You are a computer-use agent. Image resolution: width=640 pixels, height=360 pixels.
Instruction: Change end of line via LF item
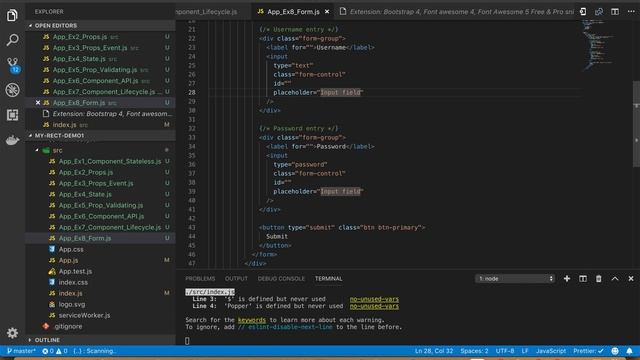pyautogui.click(x=525, y=351)
